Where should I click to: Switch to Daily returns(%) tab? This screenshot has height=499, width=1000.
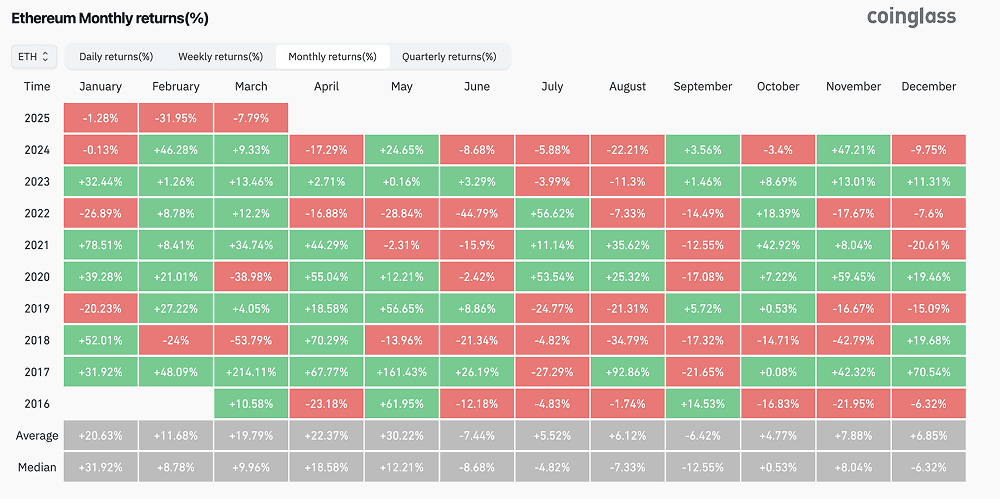click(116, 57)
